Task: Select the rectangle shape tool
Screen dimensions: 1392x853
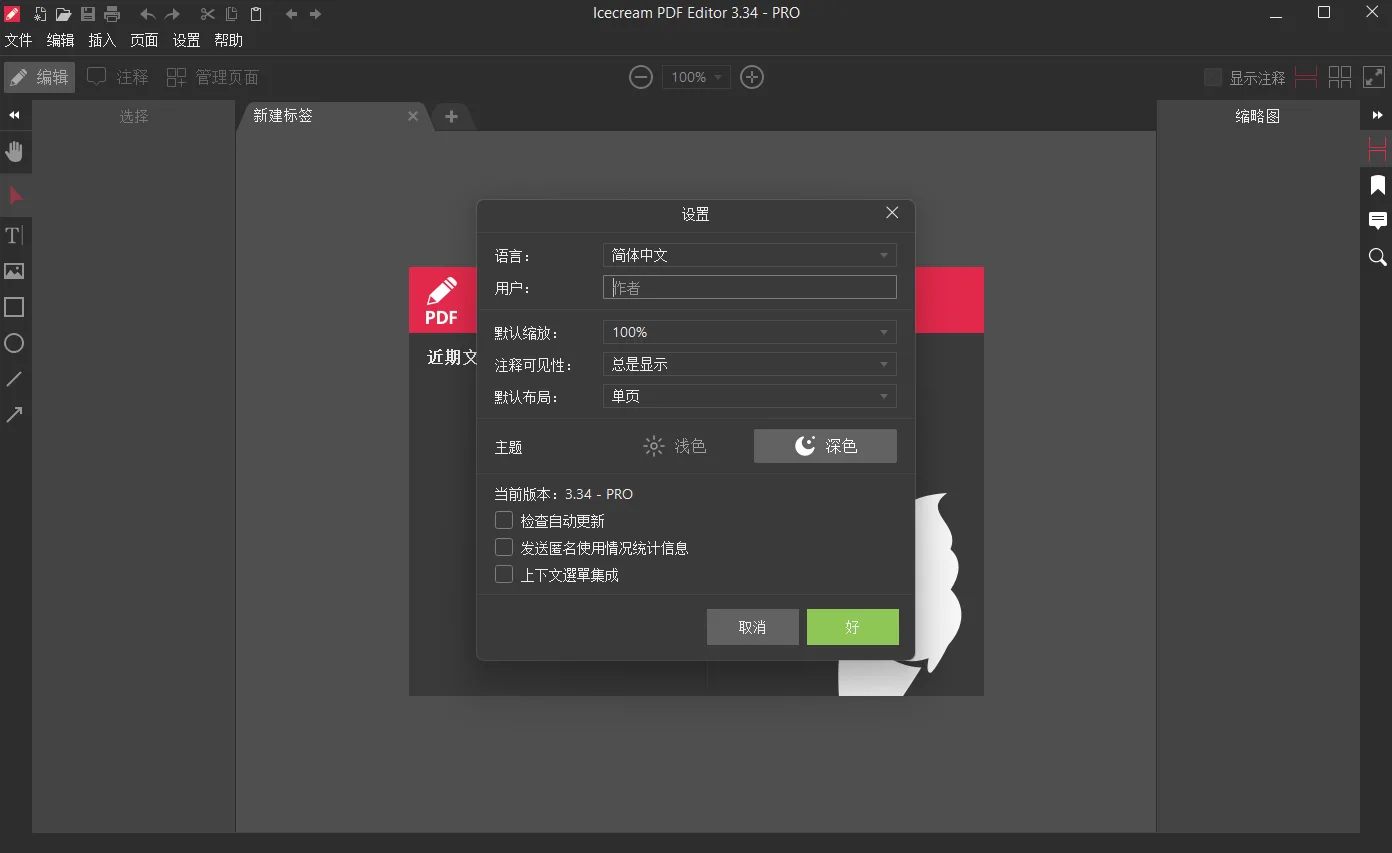Action: click(x=14, y=307)
